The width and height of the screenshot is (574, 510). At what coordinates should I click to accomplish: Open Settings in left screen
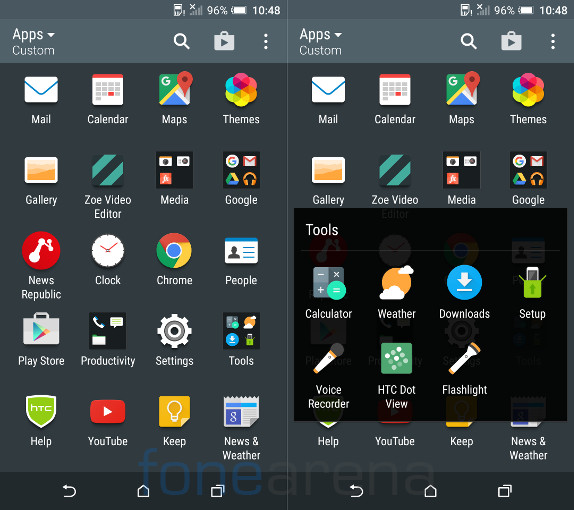click(x=174, y=331)
